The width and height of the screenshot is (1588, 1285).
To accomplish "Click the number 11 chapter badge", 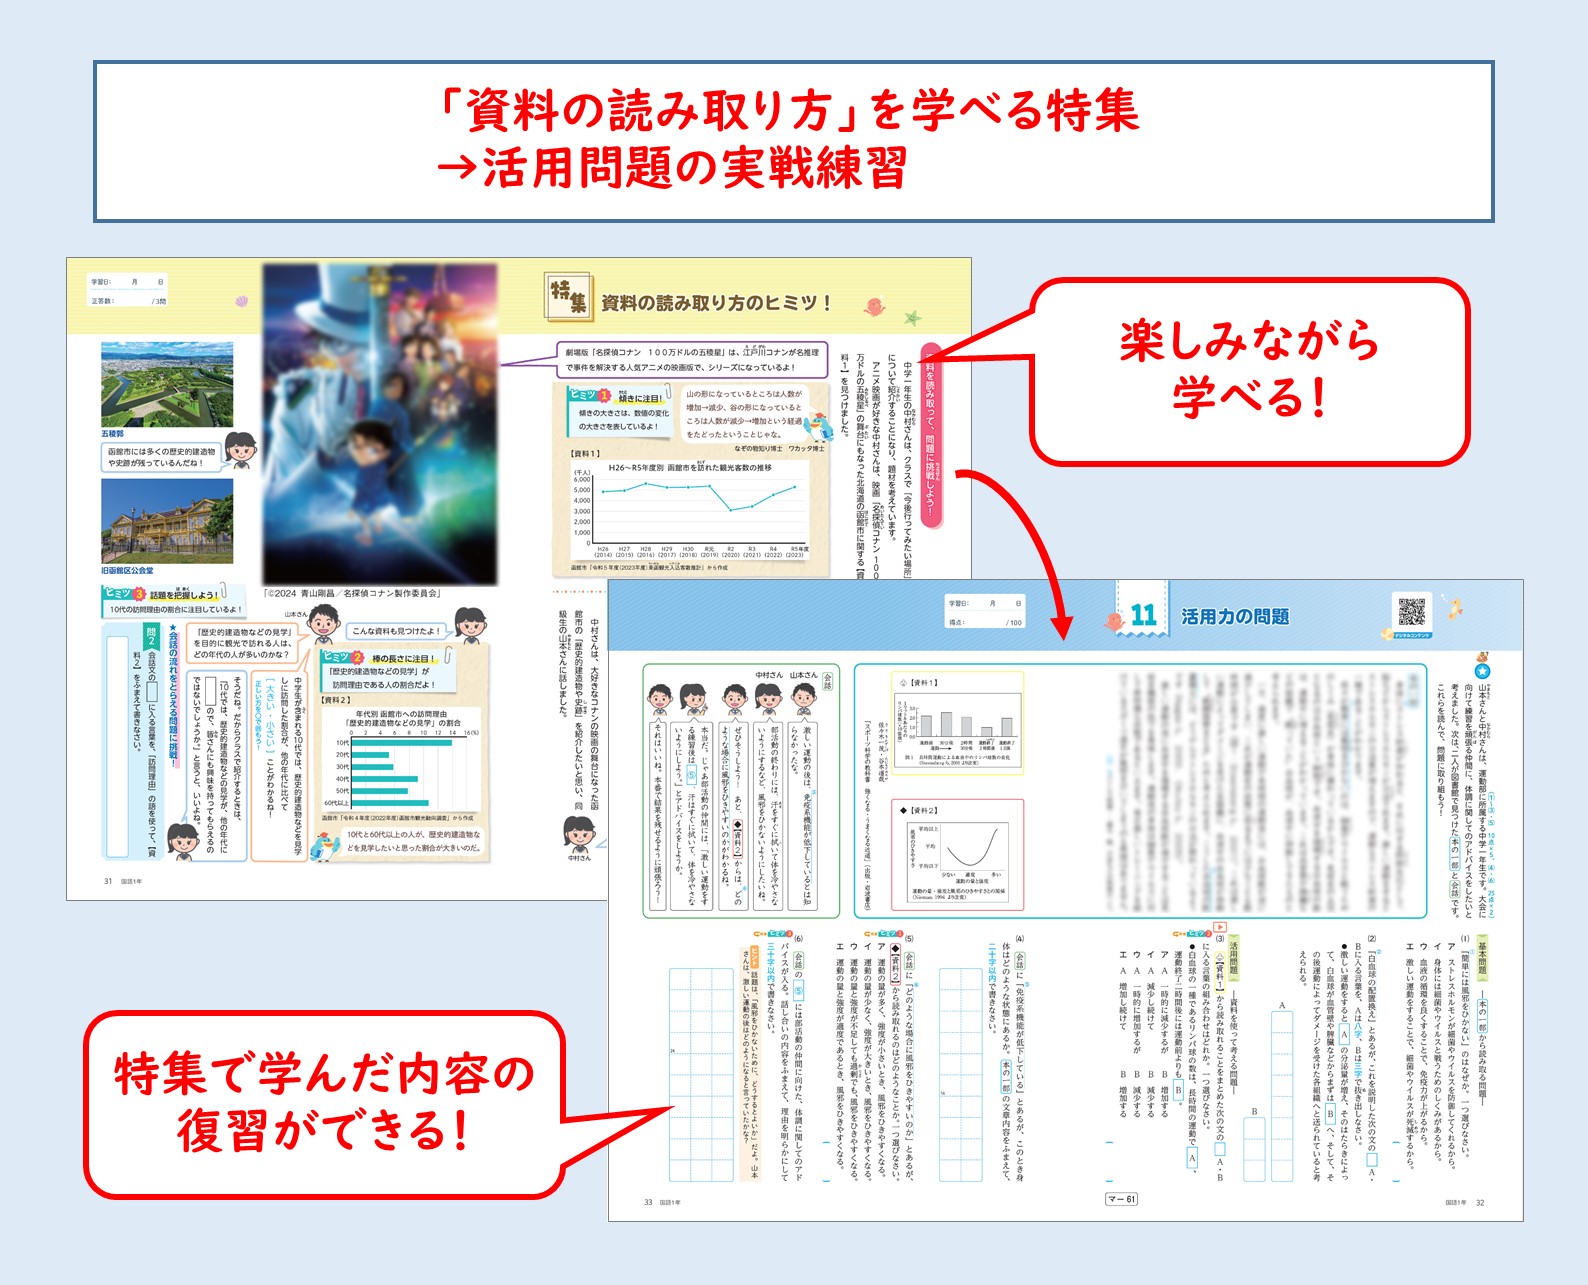I will click(1142, 609).
